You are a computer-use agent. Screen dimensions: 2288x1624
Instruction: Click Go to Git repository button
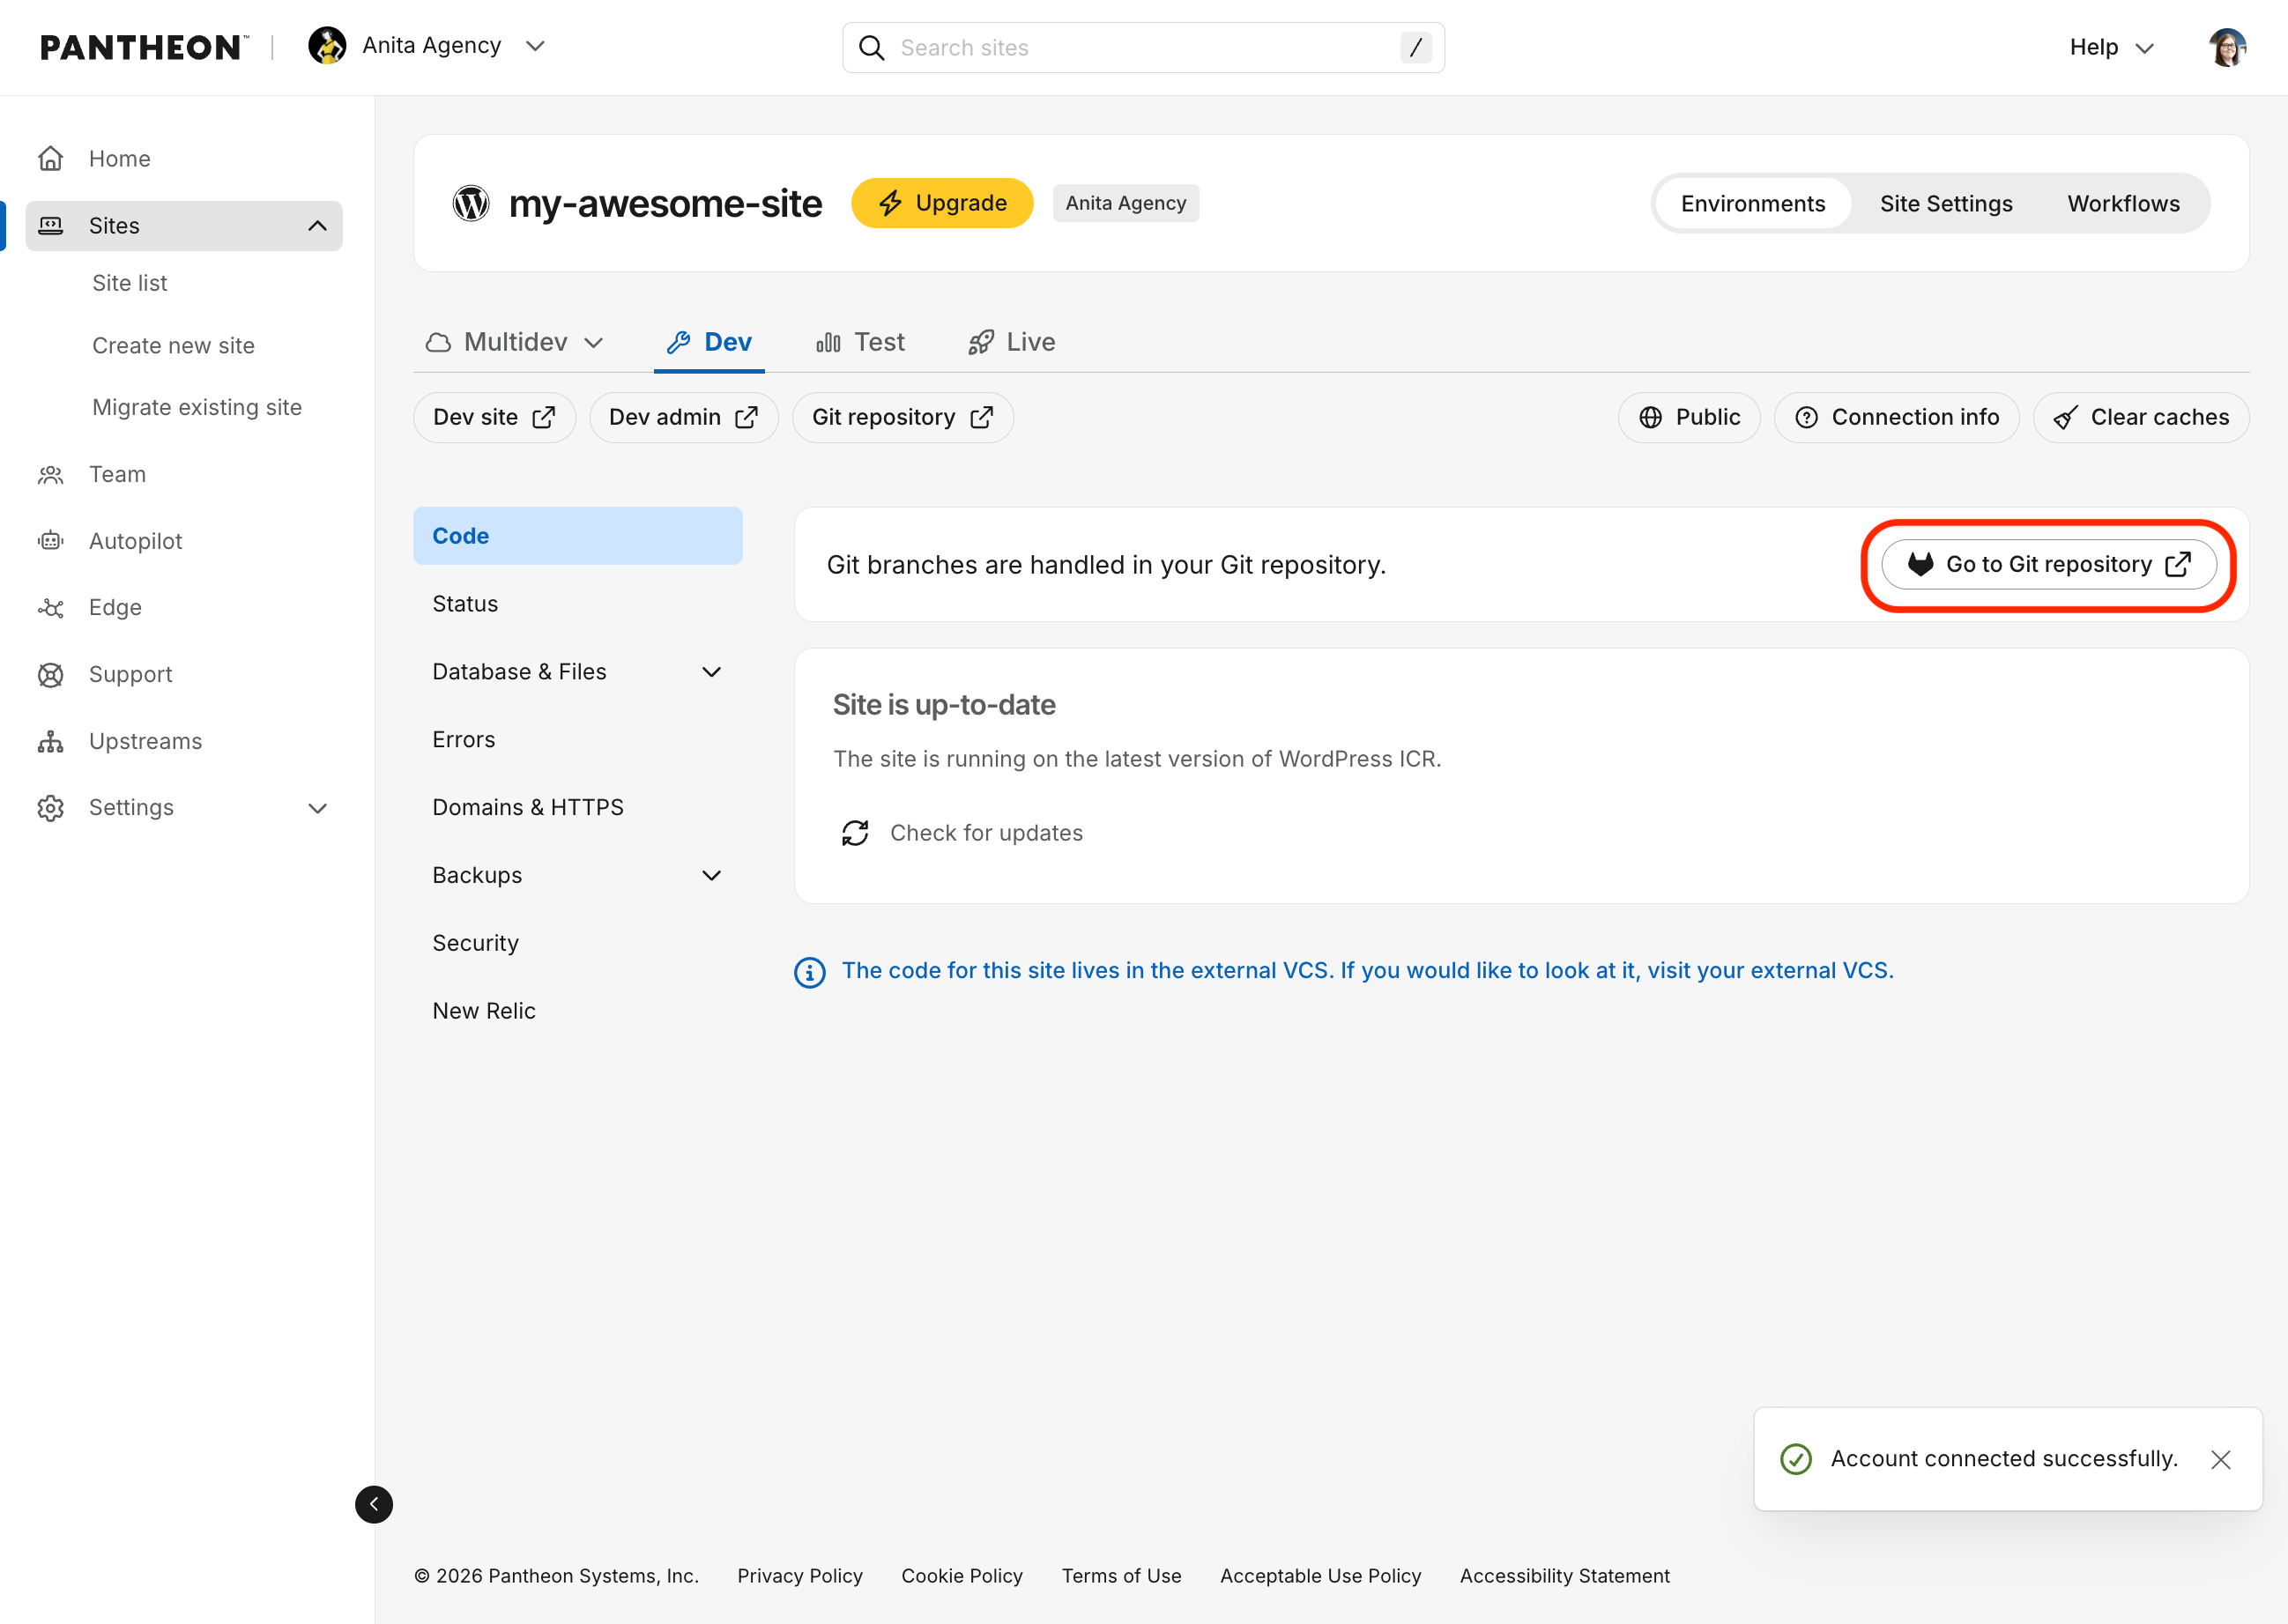pos(2049,564)
